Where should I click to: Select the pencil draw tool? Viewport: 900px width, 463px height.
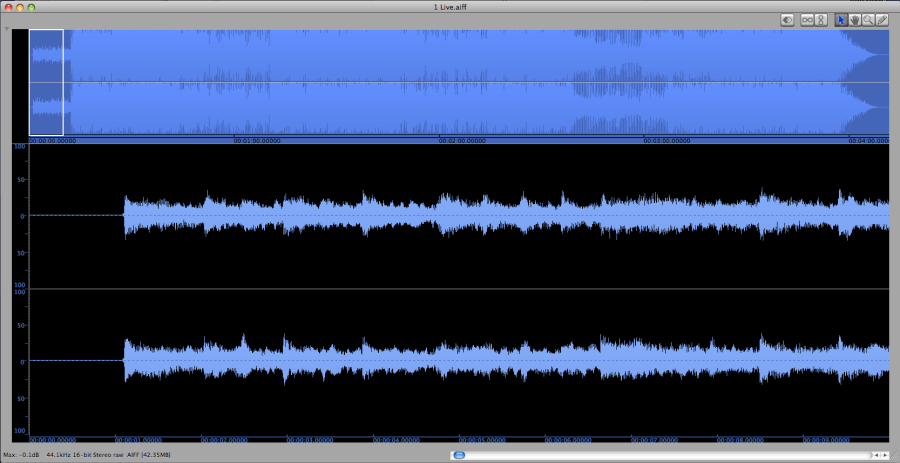click(882, 19)
